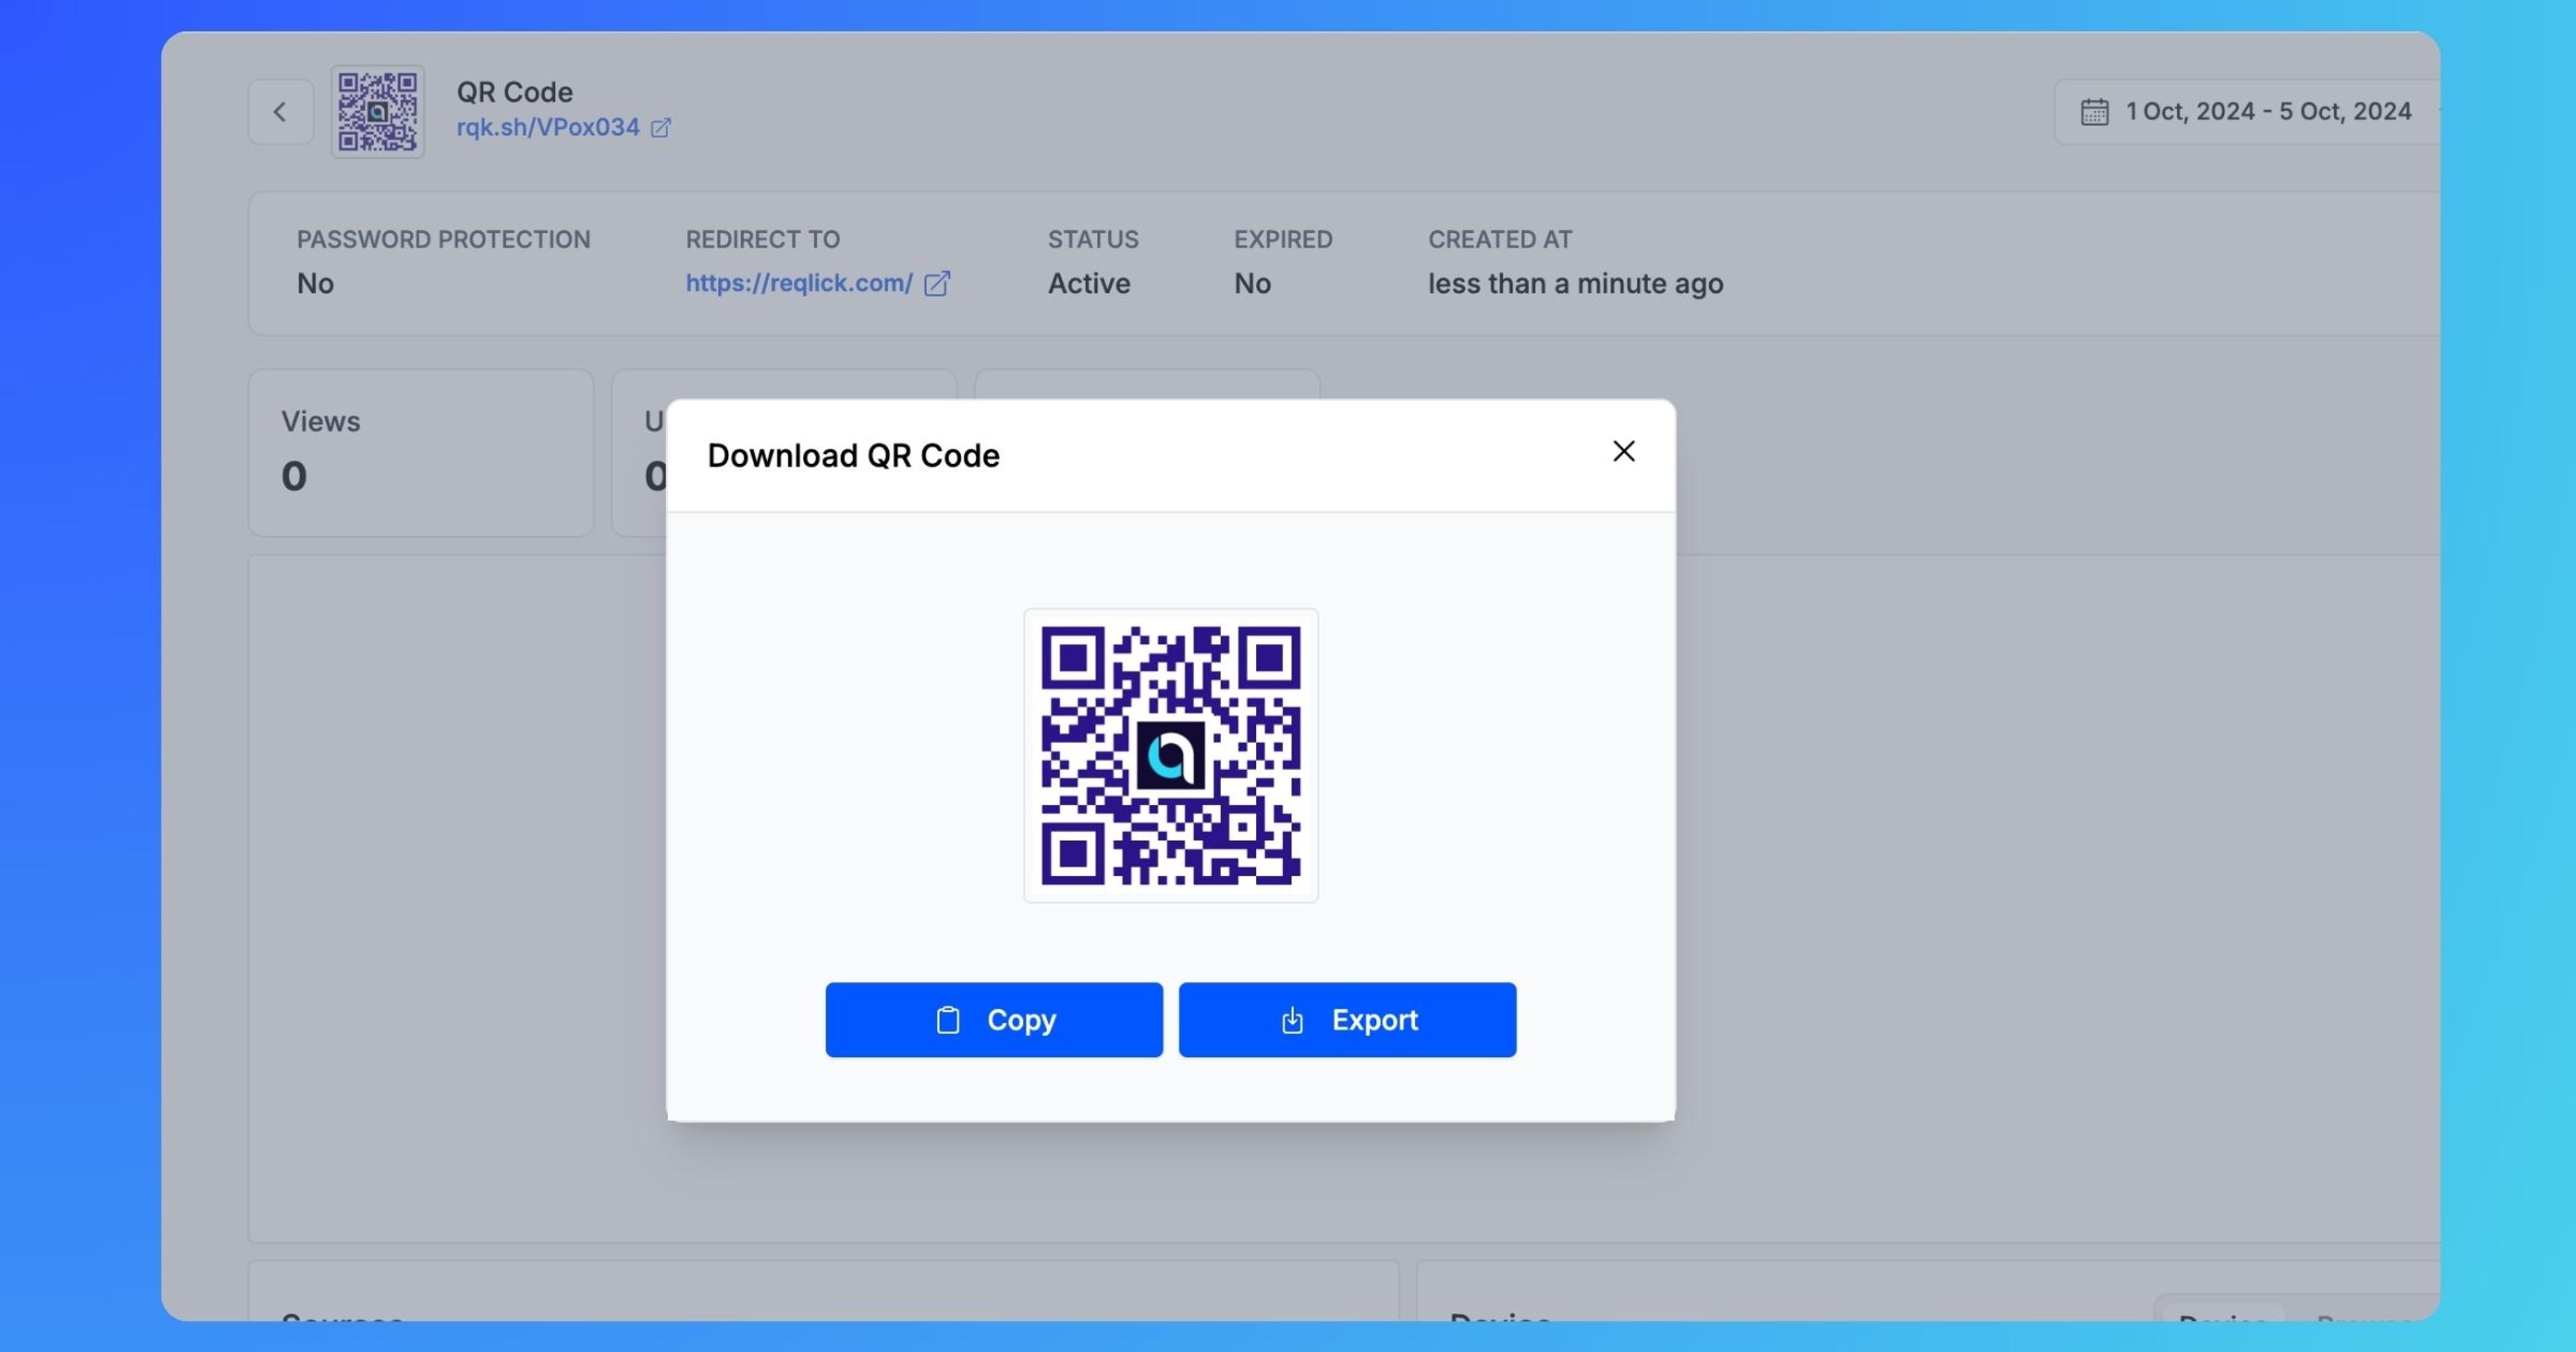Viewport: 2576px width, 1352px height.
Task: Click external-link icon beside rqk.sh/VPox034
Action: point(661,128)
